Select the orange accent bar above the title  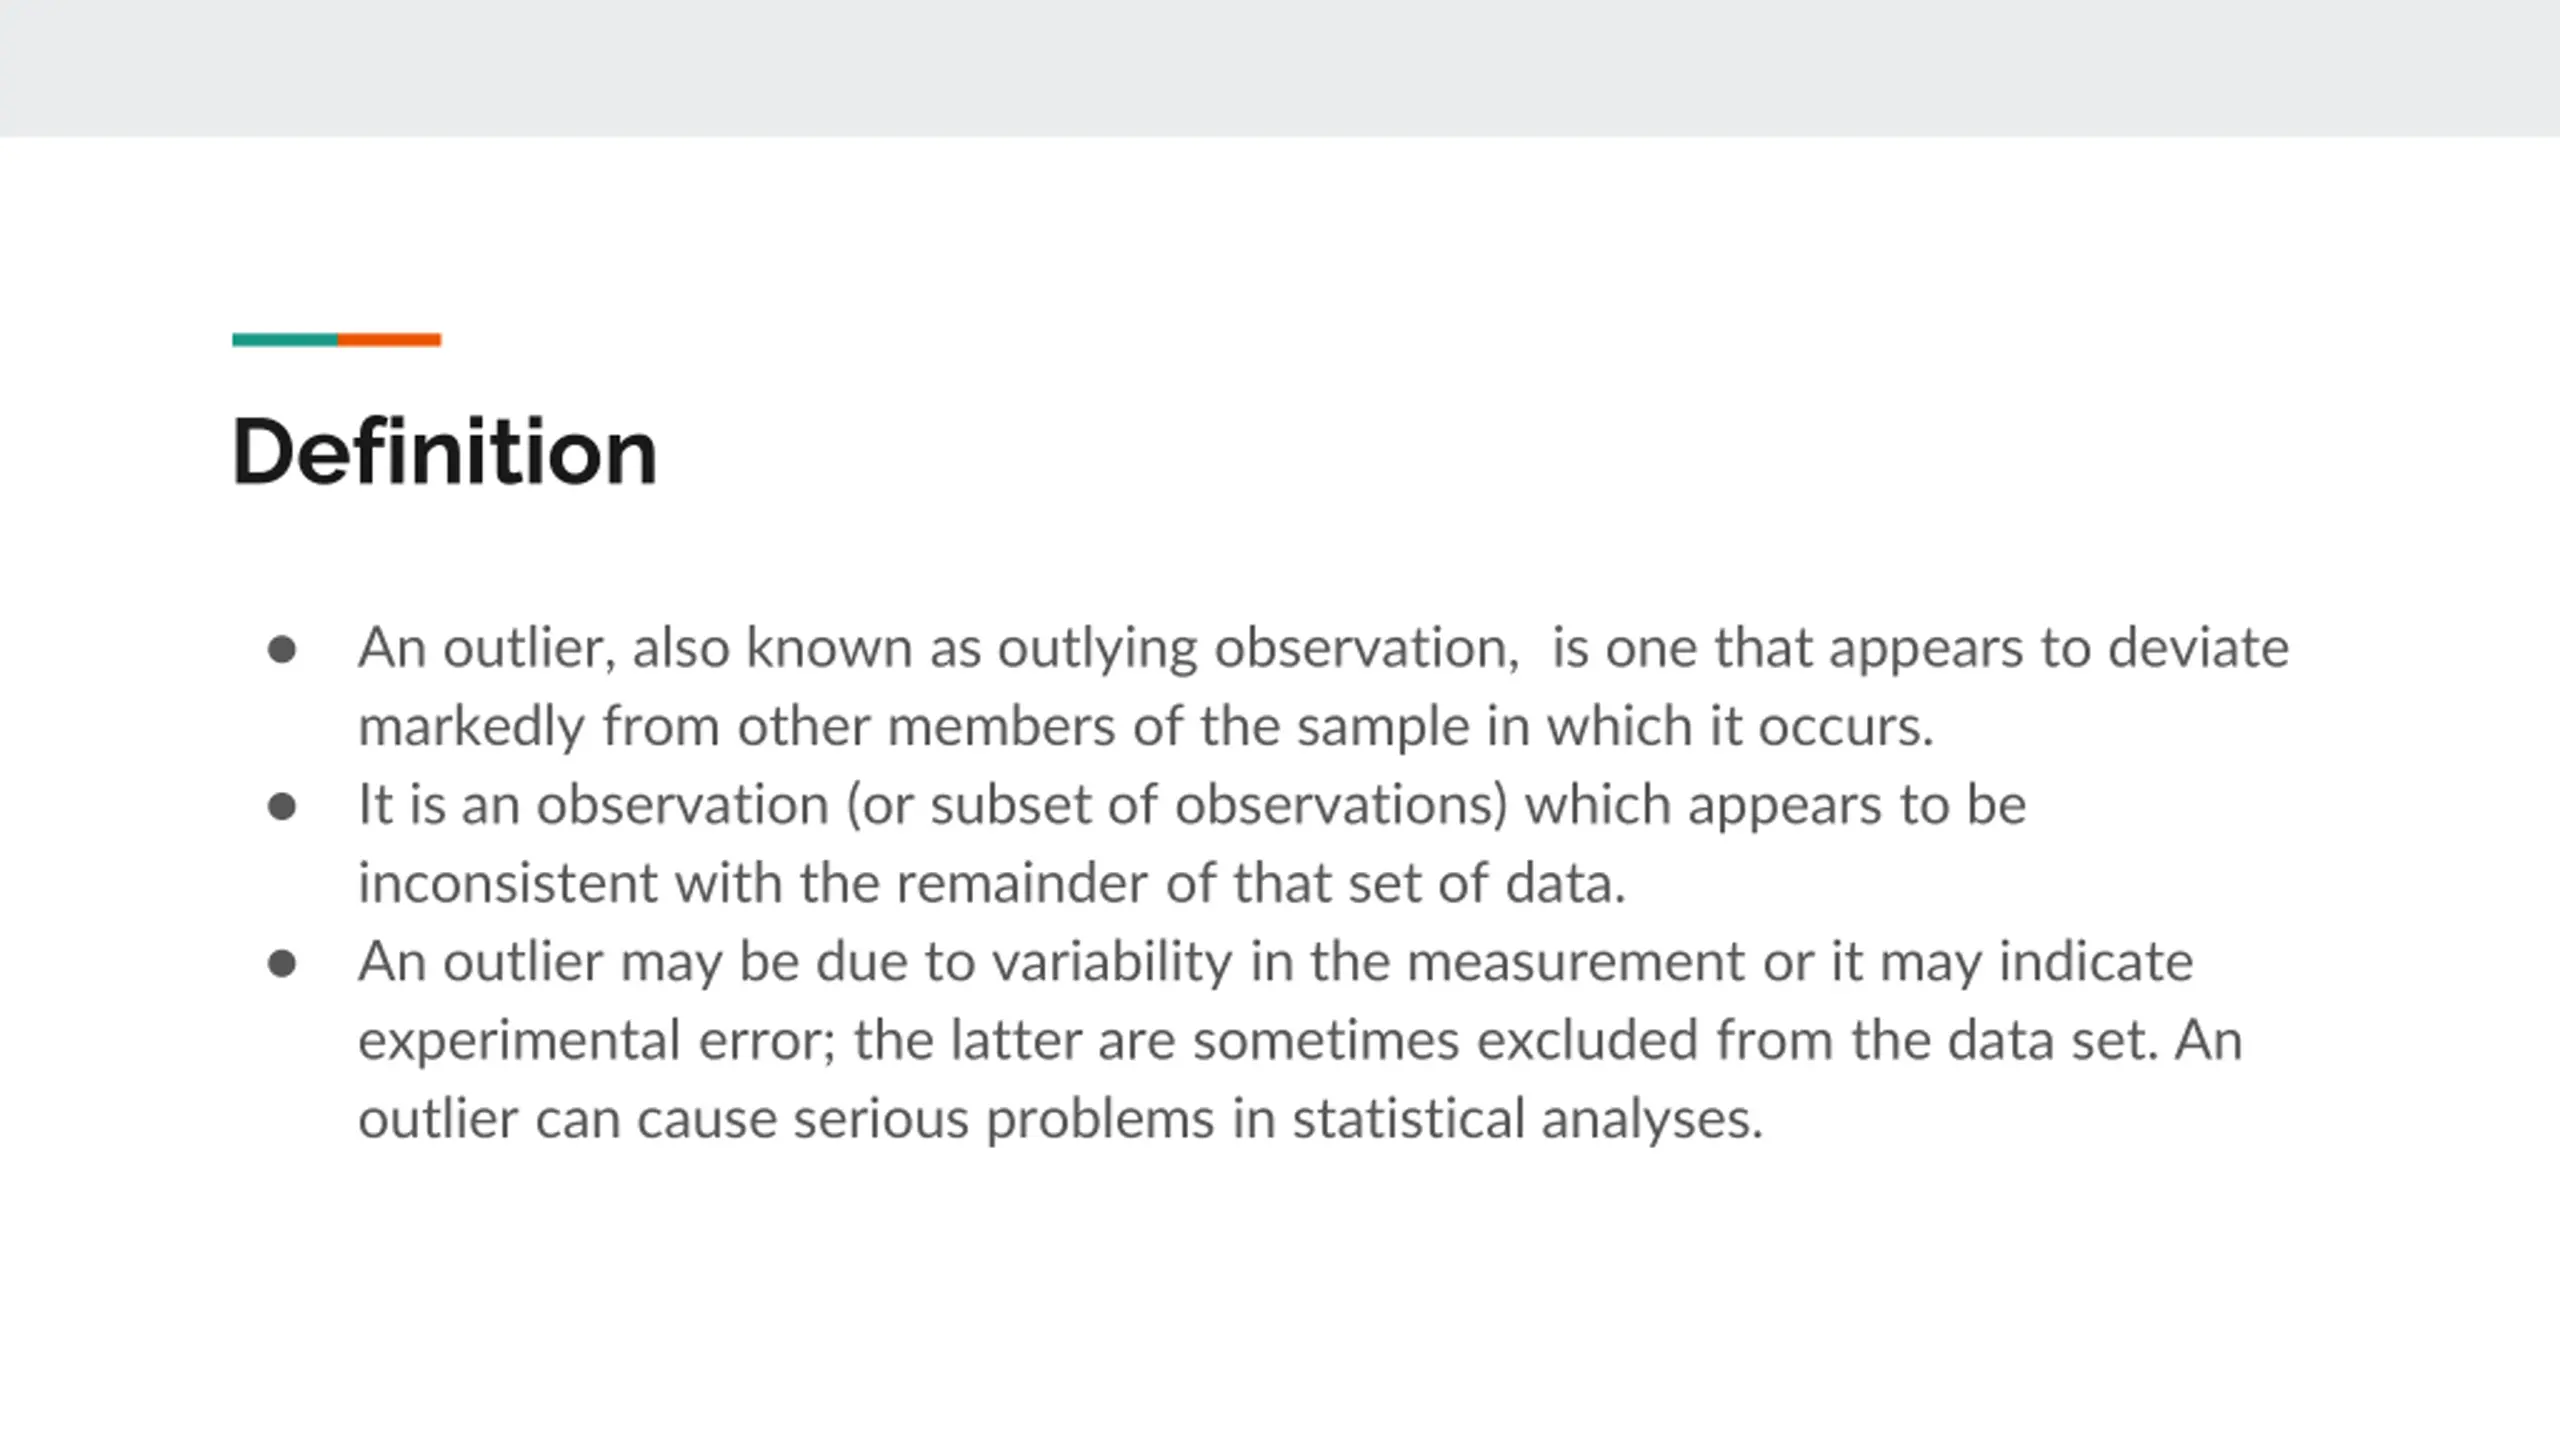pyautogui.click(x=389, y=340)
